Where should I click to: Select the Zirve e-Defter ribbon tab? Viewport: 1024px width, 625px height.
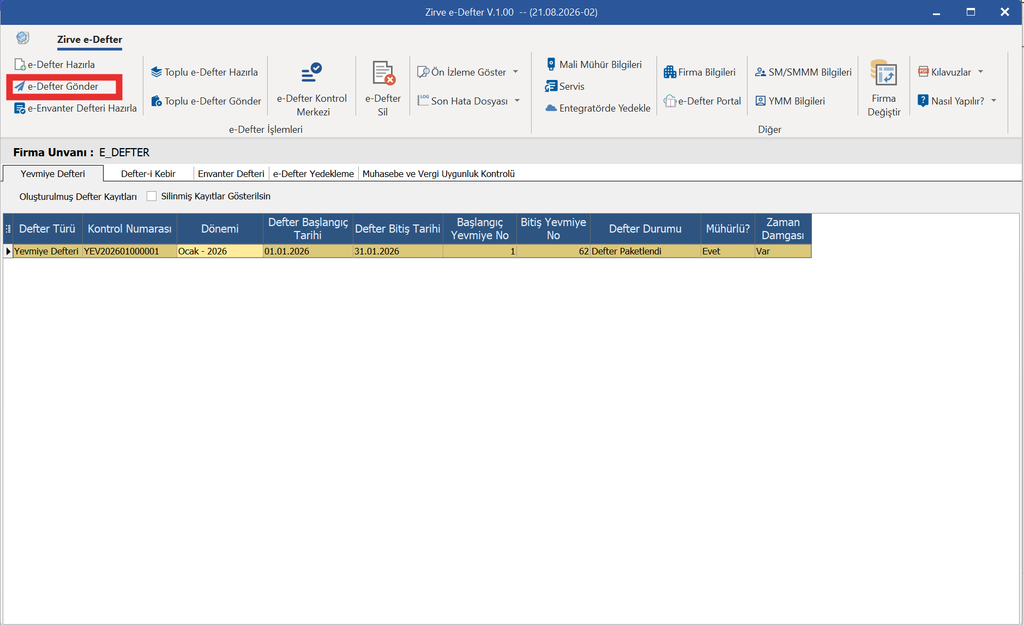[x=89, y=40]
